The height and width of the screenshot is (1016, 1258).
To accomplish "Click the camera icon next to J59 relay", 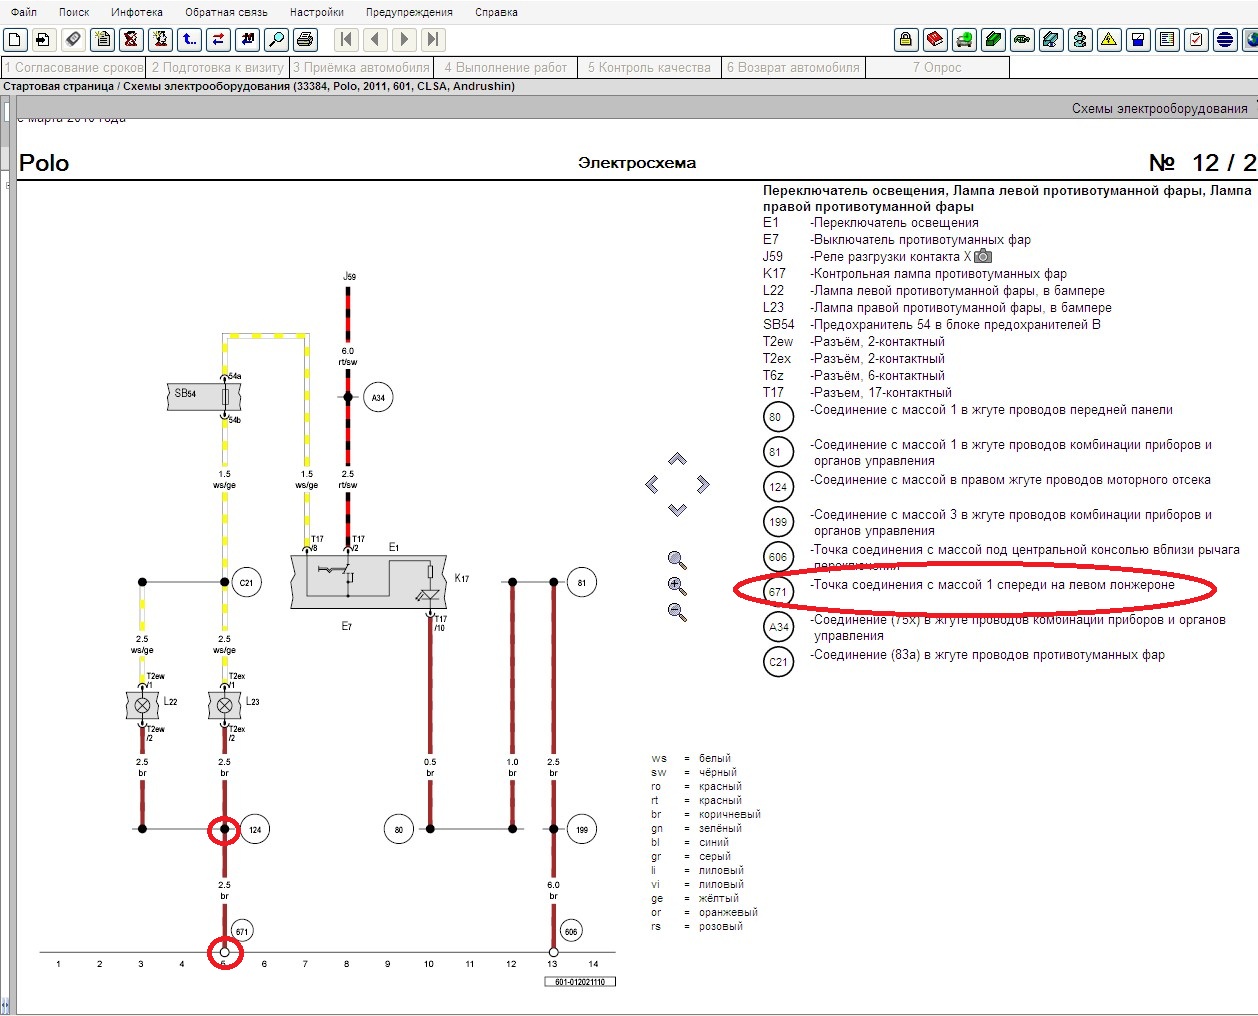I will [x=983, y=257].
